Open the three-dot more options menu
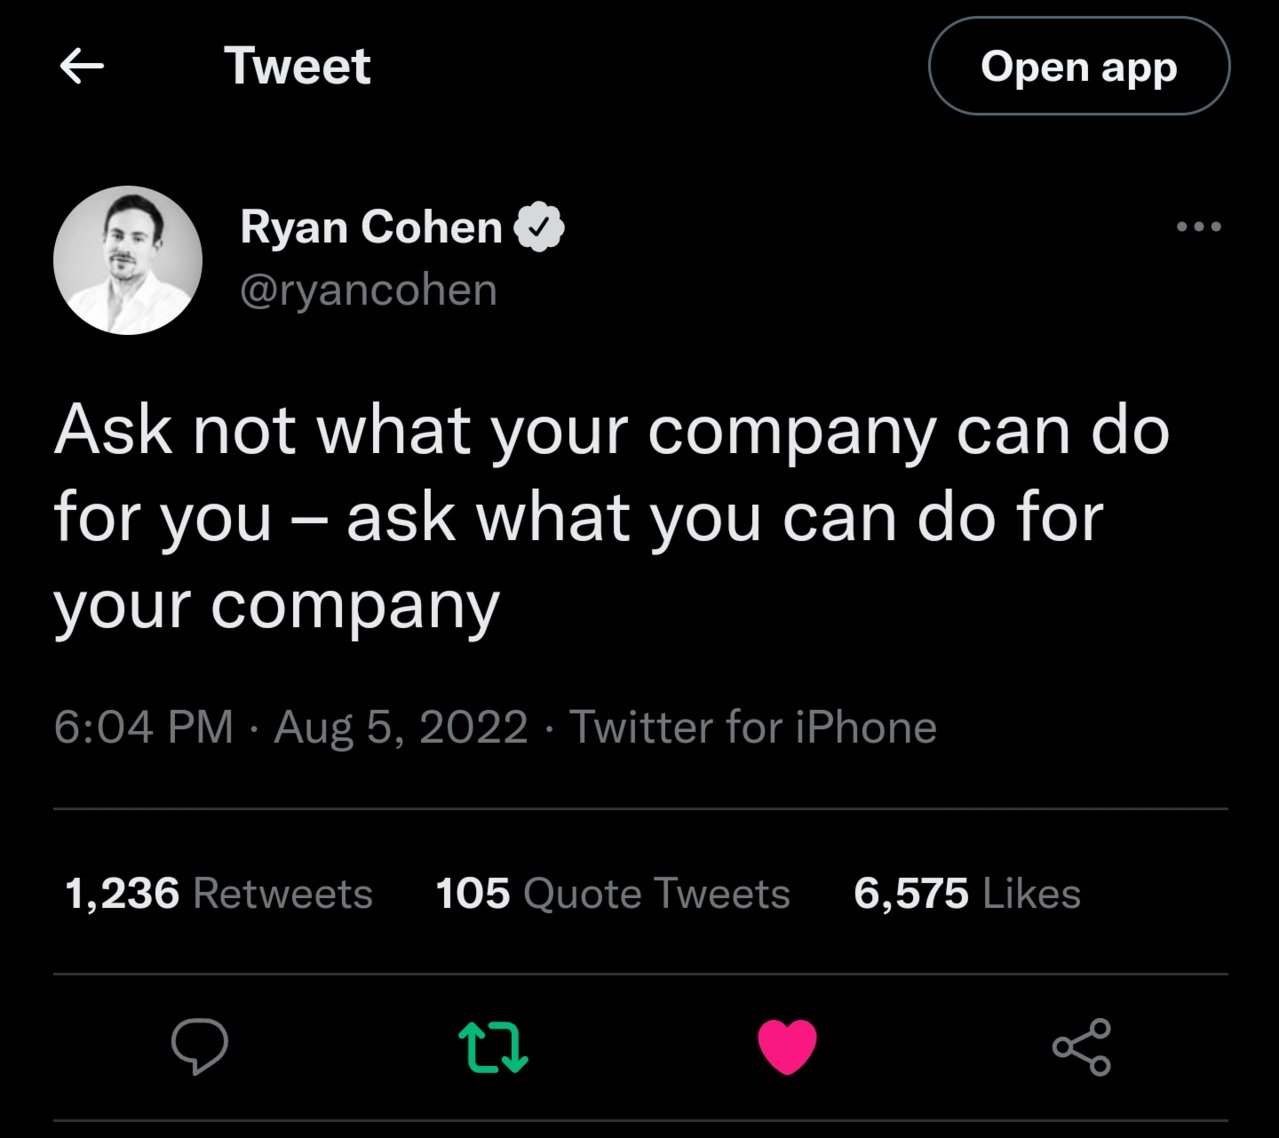 1199,227
